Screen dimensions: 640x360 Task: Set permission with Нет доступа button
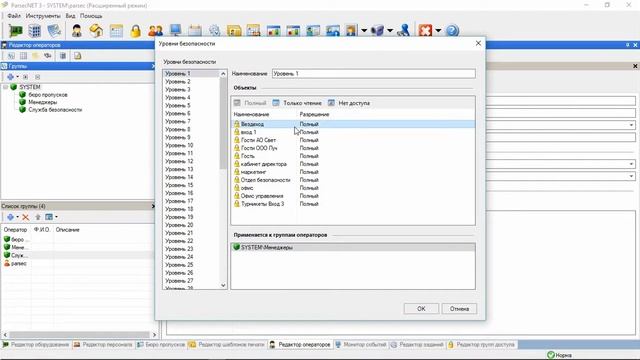tap(349, 103)
